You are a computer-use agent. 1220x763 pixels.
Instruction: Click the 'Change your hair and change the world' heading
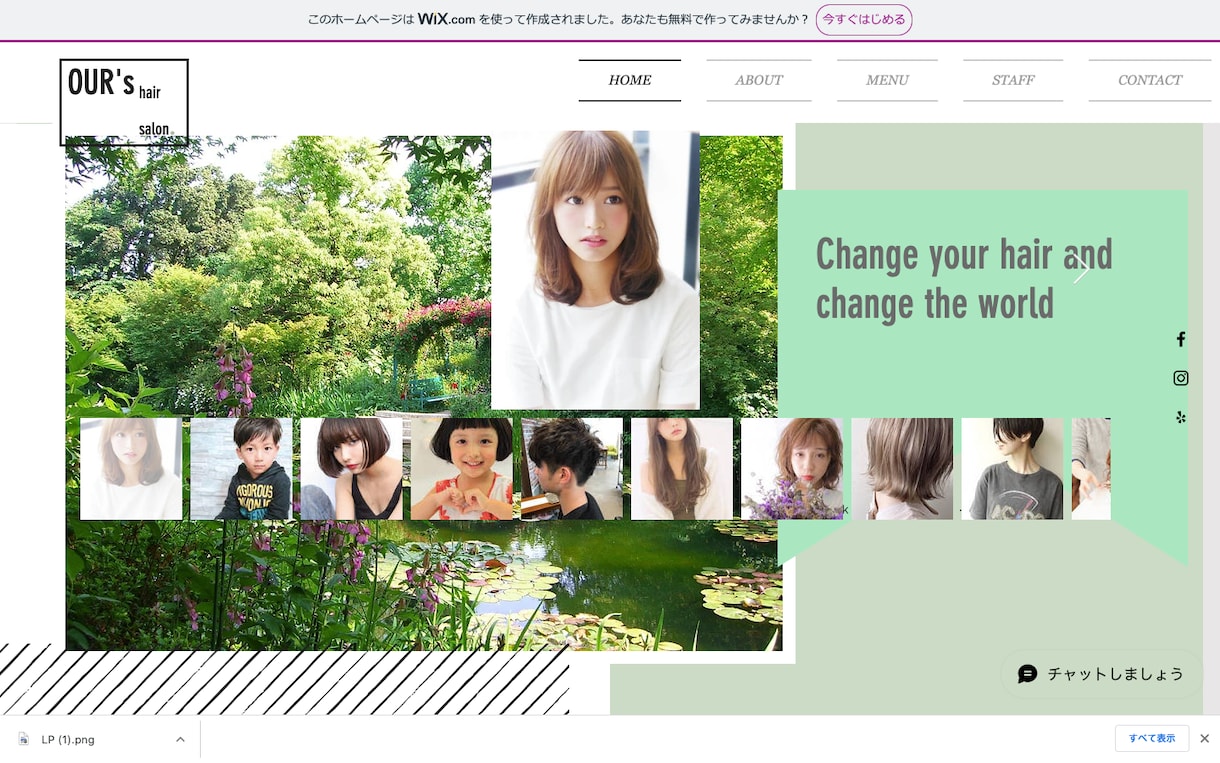pyautogui.click(x=964, y=279)
